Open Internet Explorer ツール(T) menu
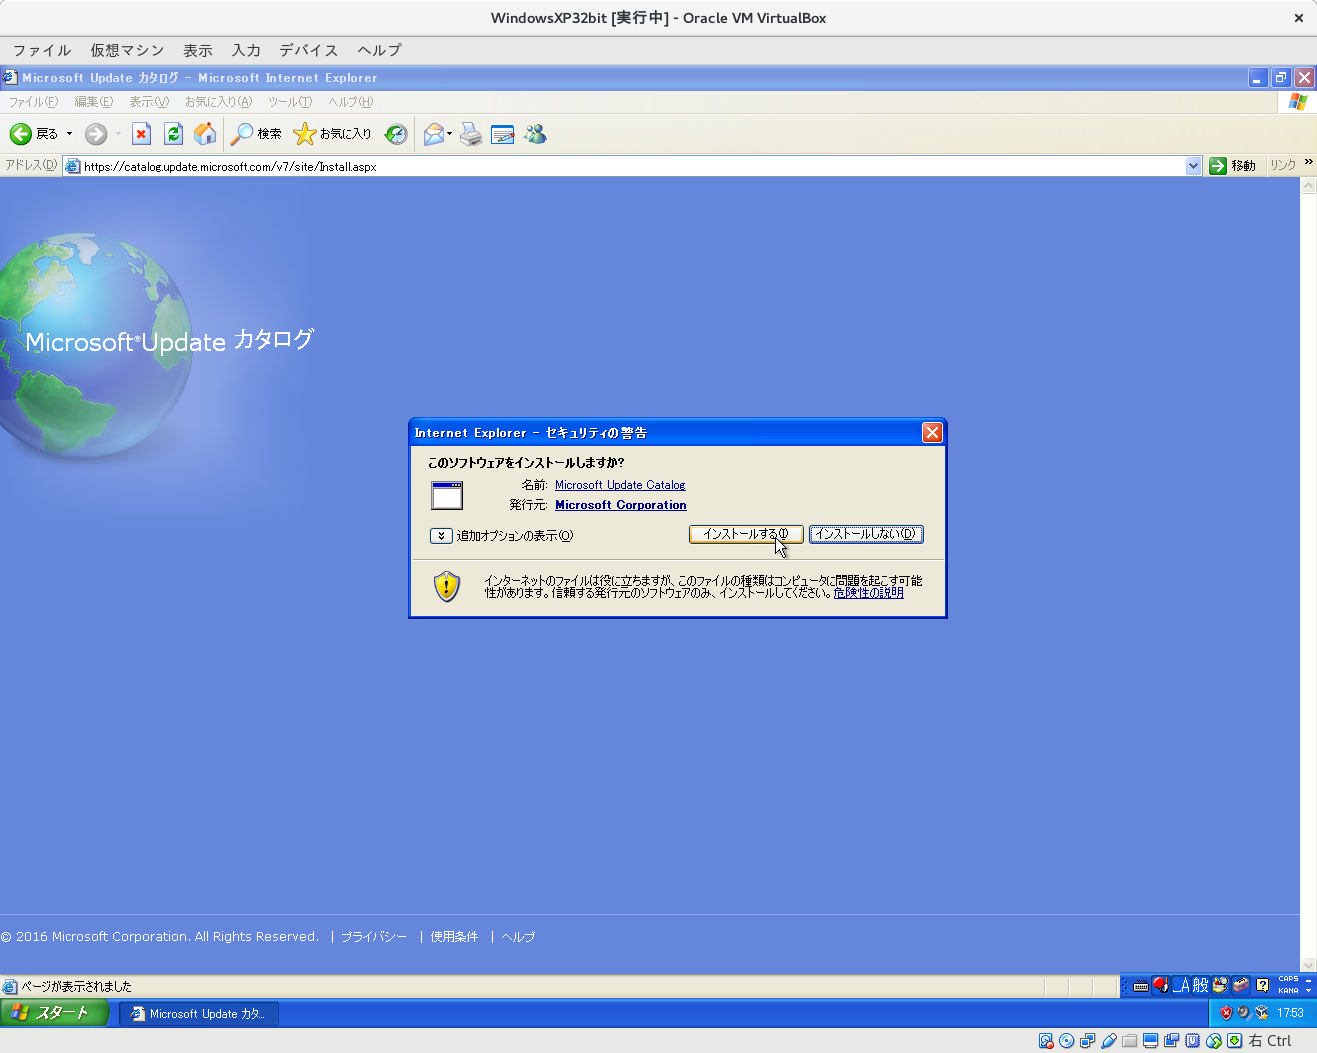The image size is (1317, 1053). point(290,102)
